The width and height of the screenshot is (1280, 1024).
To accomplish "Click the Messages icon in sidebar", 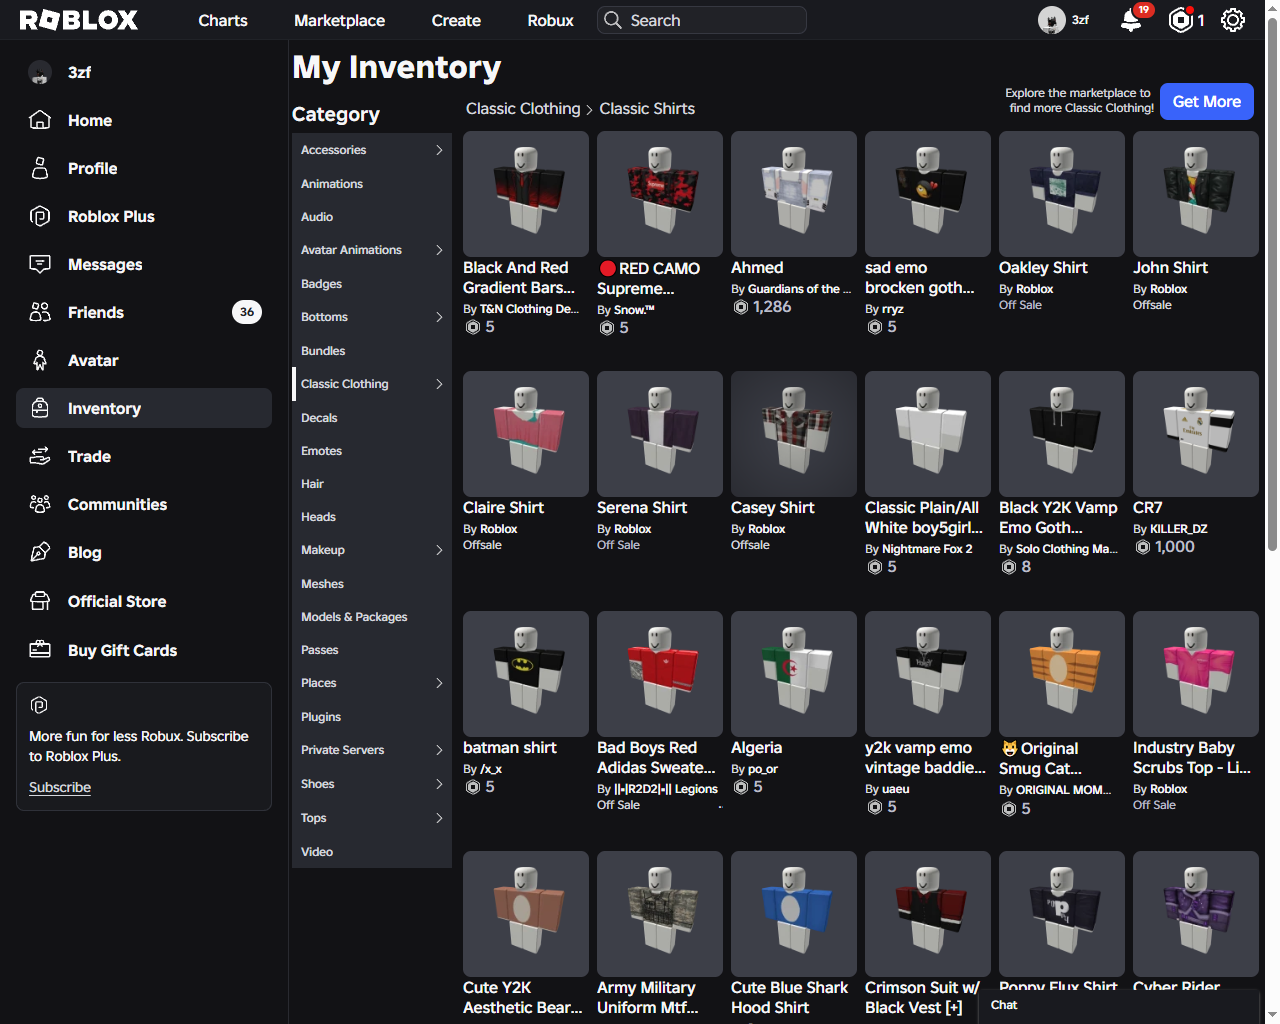I will point(40,264).
